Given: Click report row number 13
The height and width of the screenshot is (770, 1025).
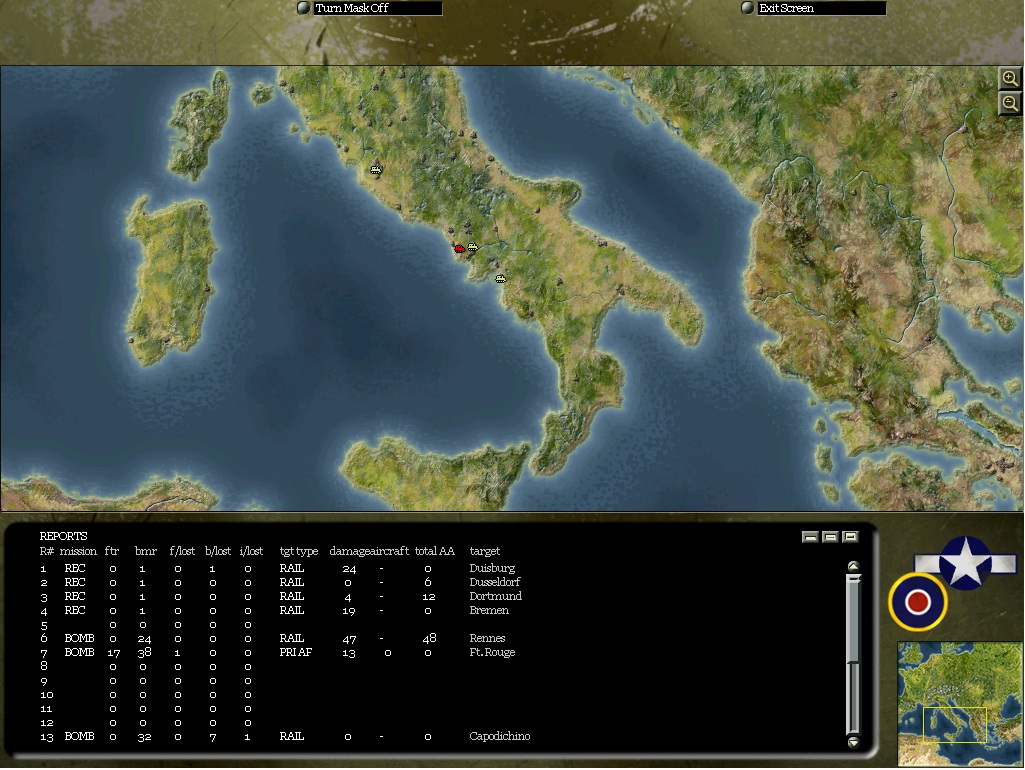Looking at the screenshot, I should (46, 737).
